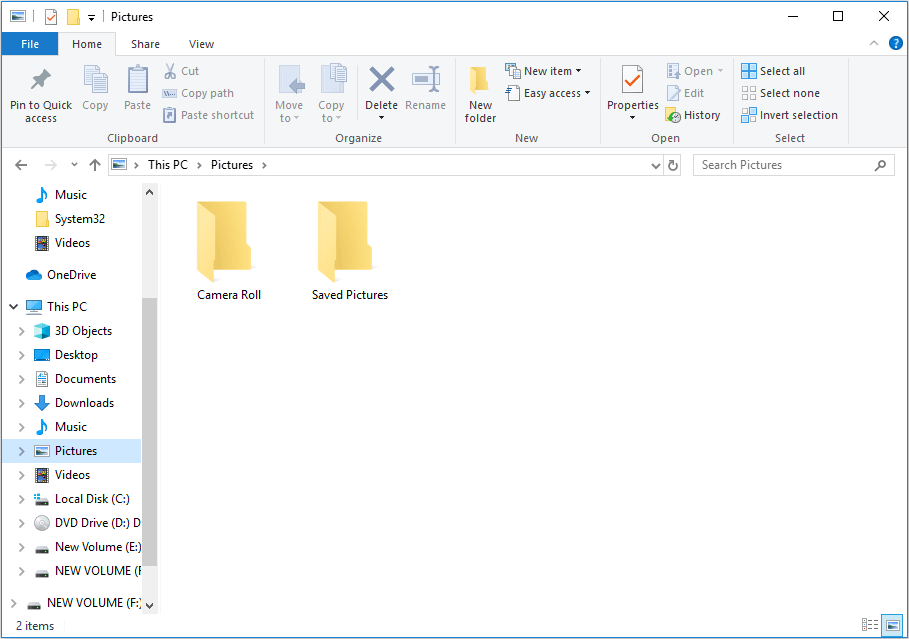Click Pictures in the address bar
The width and height of the screenshot is (909, 639).
(232, 165)
